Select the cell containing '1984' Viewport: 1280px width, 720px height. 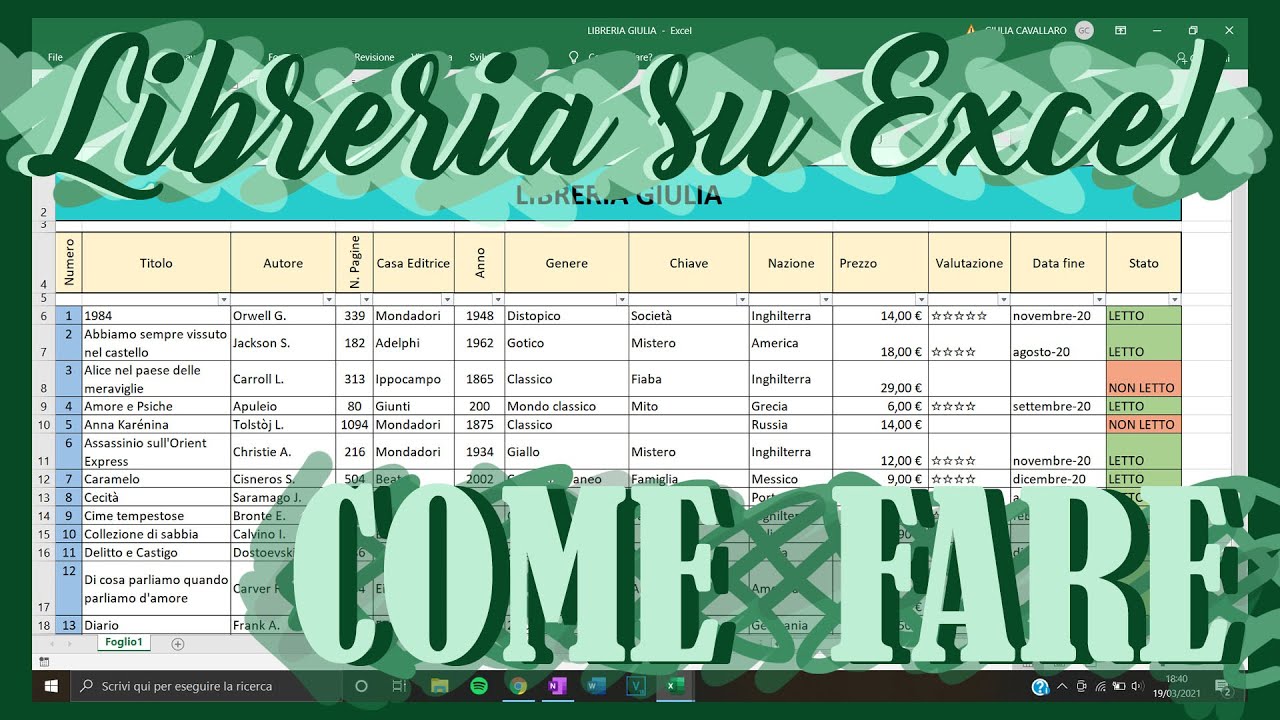[x=156, y=316]
